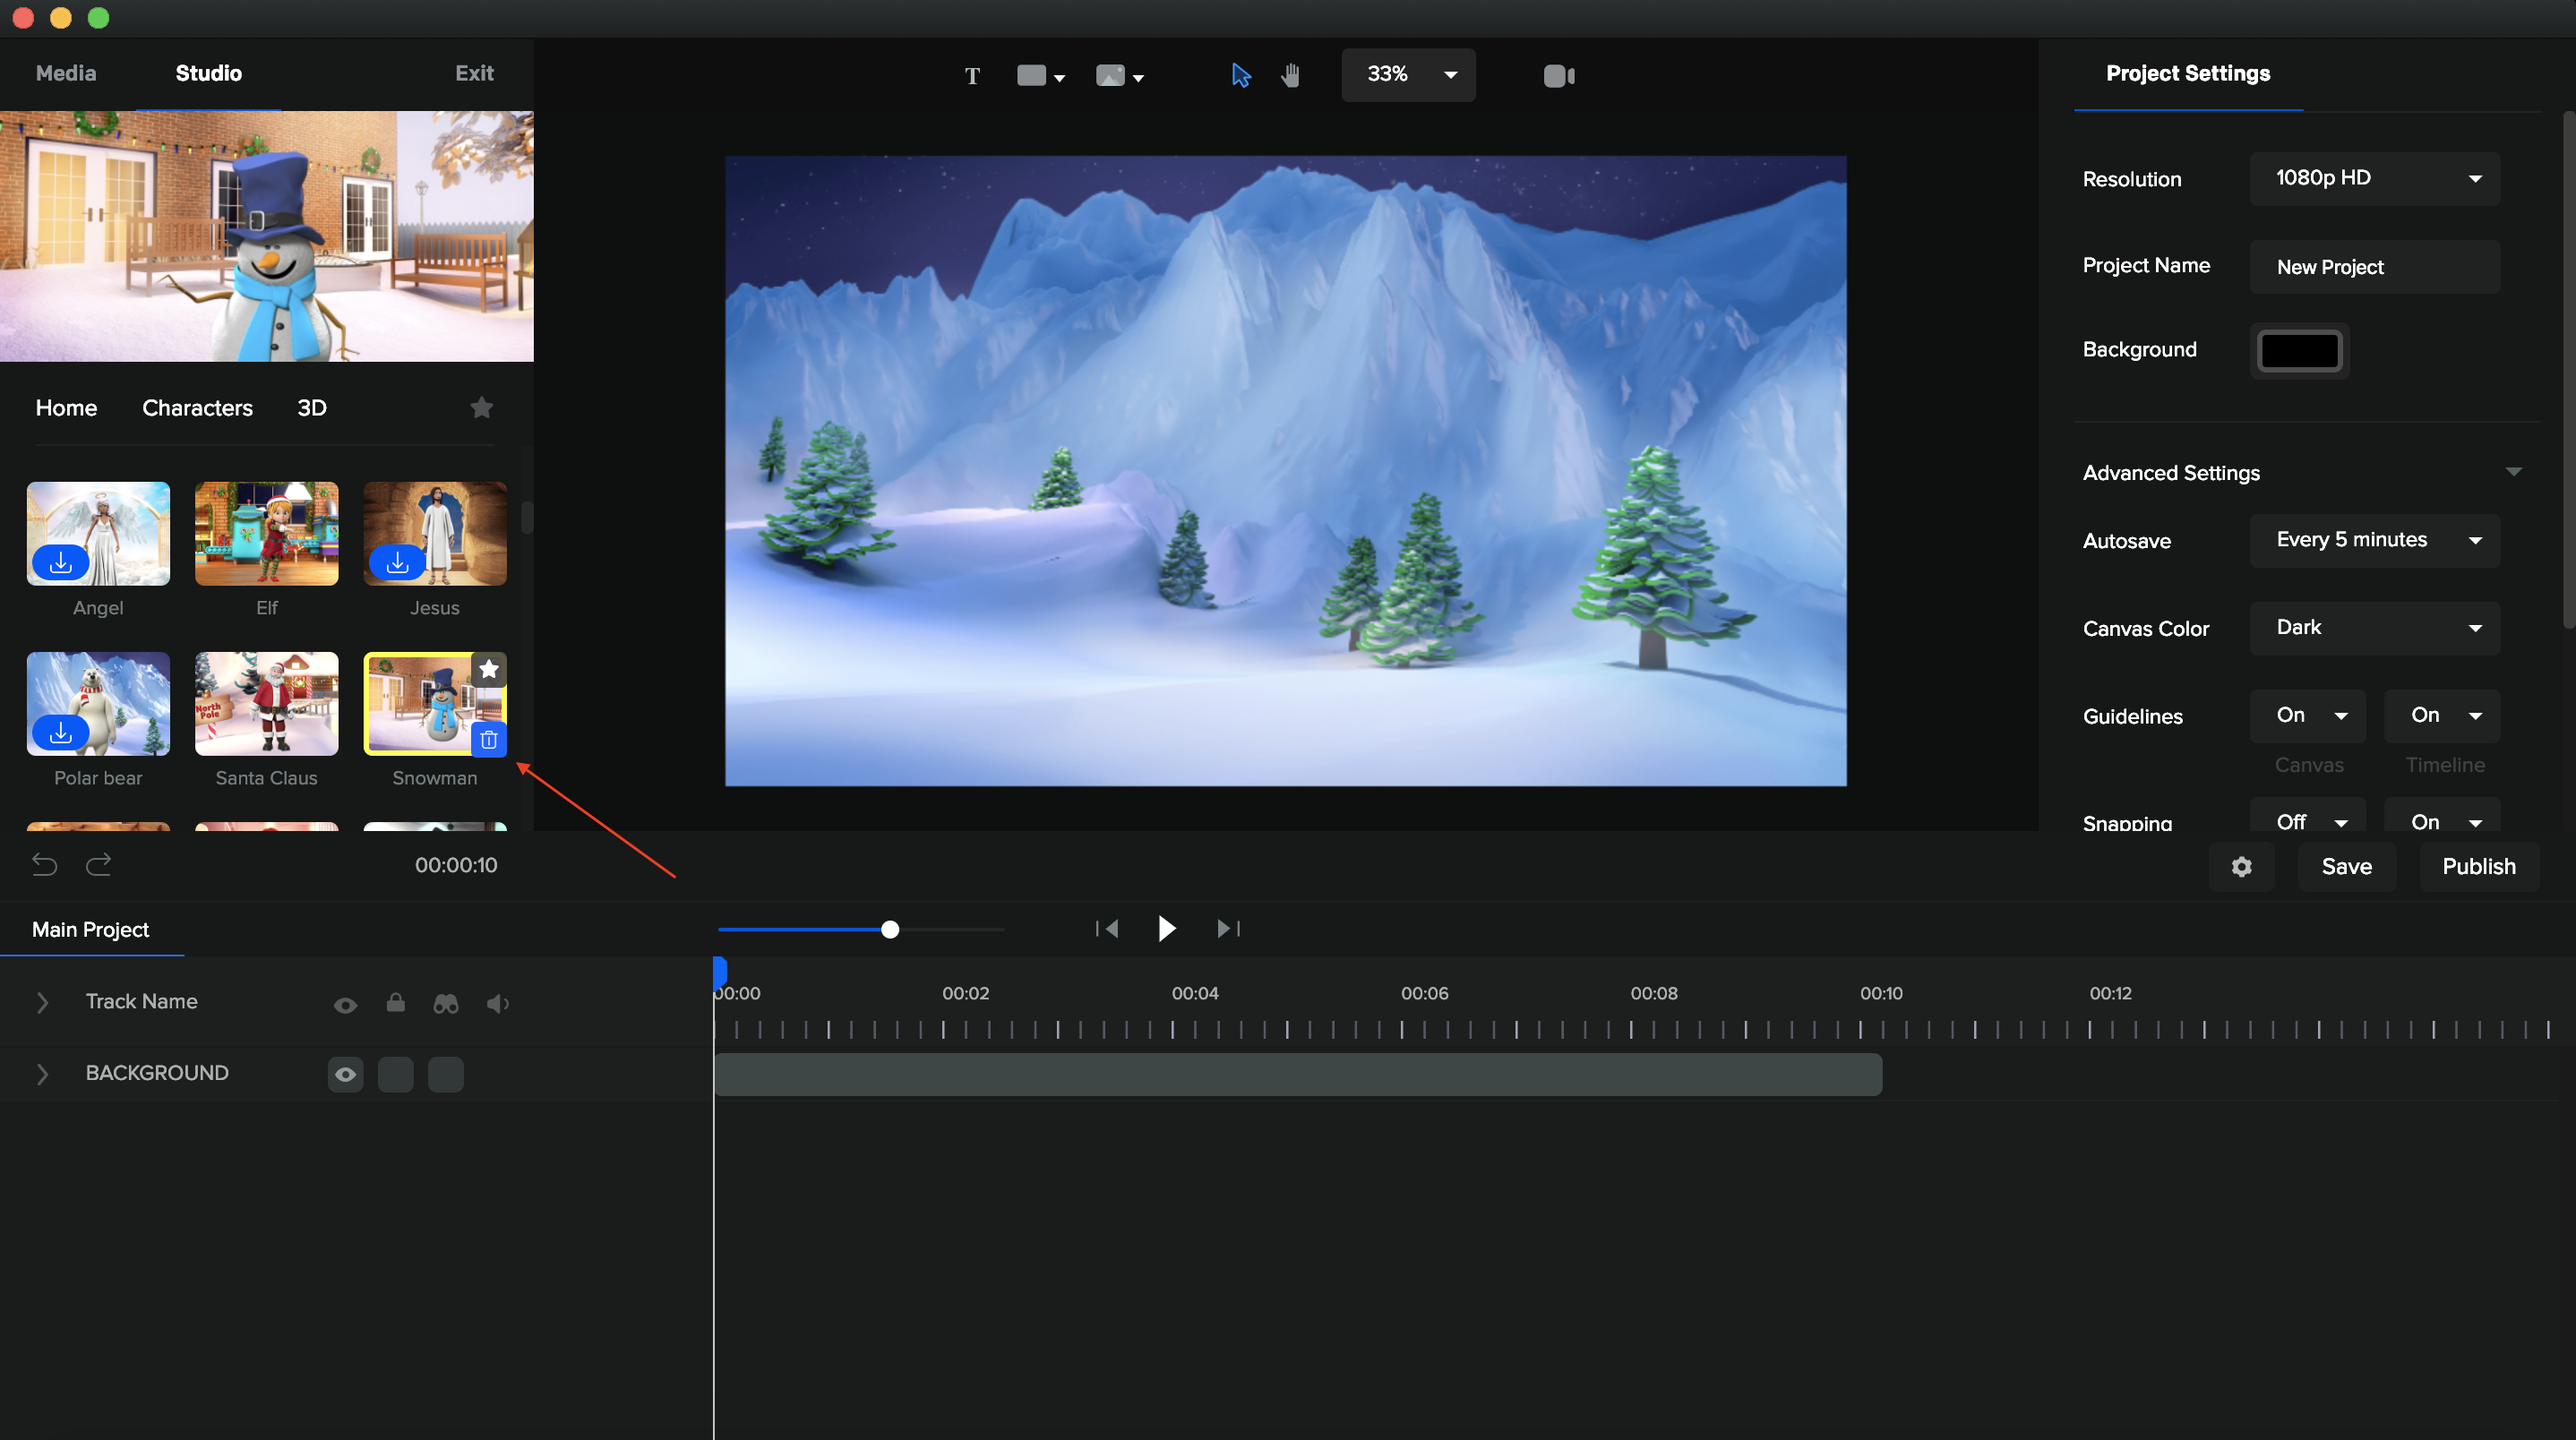Click the Publish button

pos(2479,867)
